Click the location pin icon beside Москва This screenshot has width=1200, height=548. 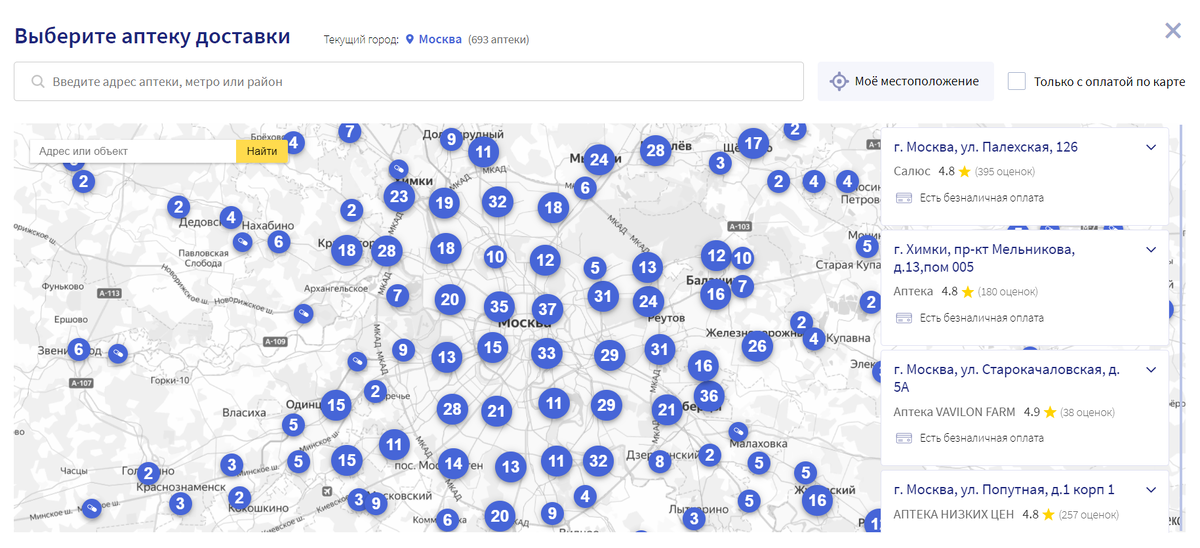(x=409, y=40)
